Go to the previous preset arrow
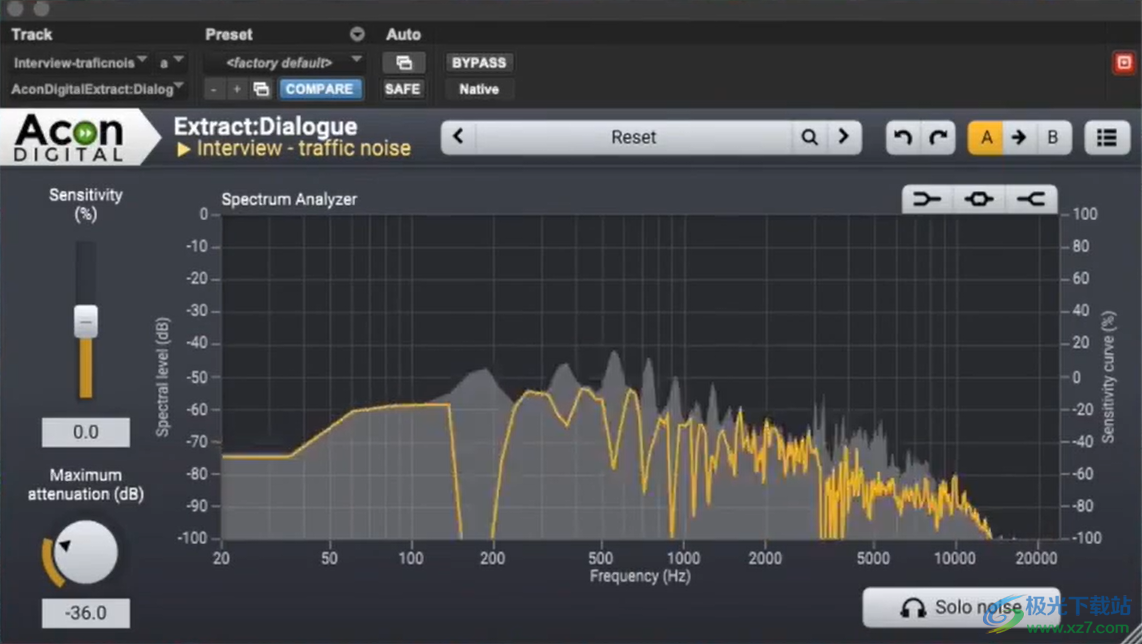1142x644 pixels. click(459, 138)
